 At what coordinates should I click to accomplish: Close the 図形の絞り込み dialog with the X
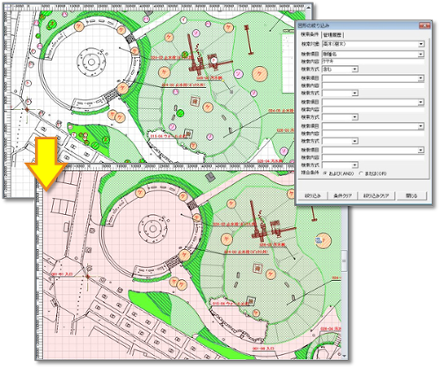424,25
